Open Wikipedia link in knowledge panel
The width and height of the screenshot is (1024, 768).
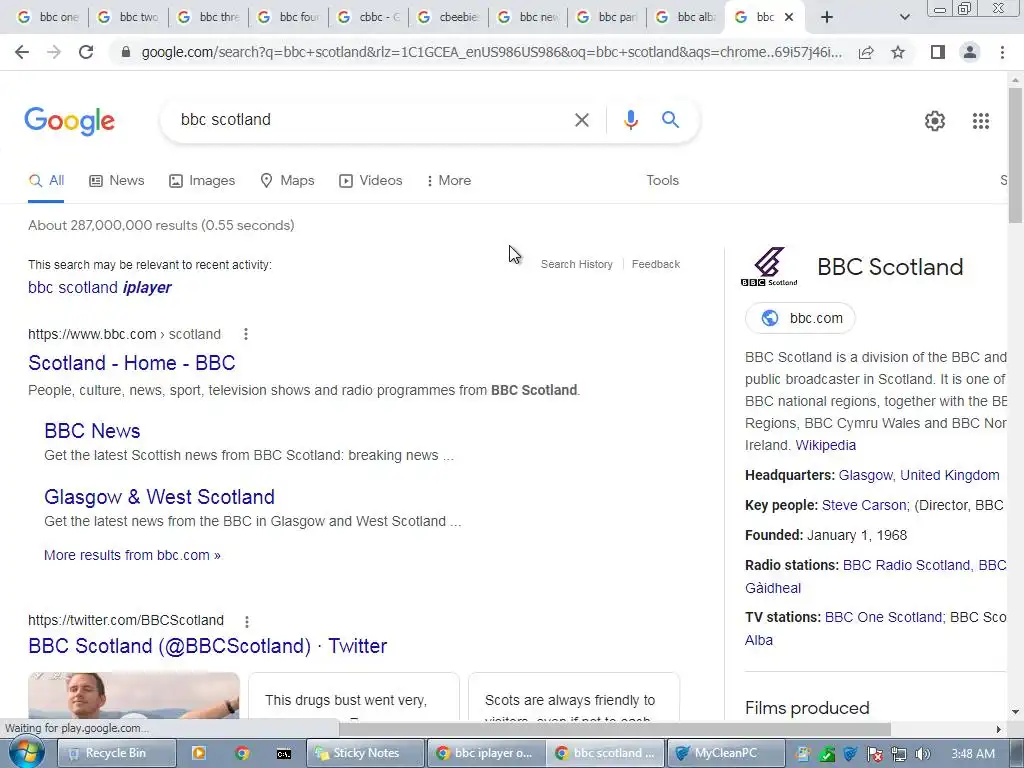(x=825, y=445)
